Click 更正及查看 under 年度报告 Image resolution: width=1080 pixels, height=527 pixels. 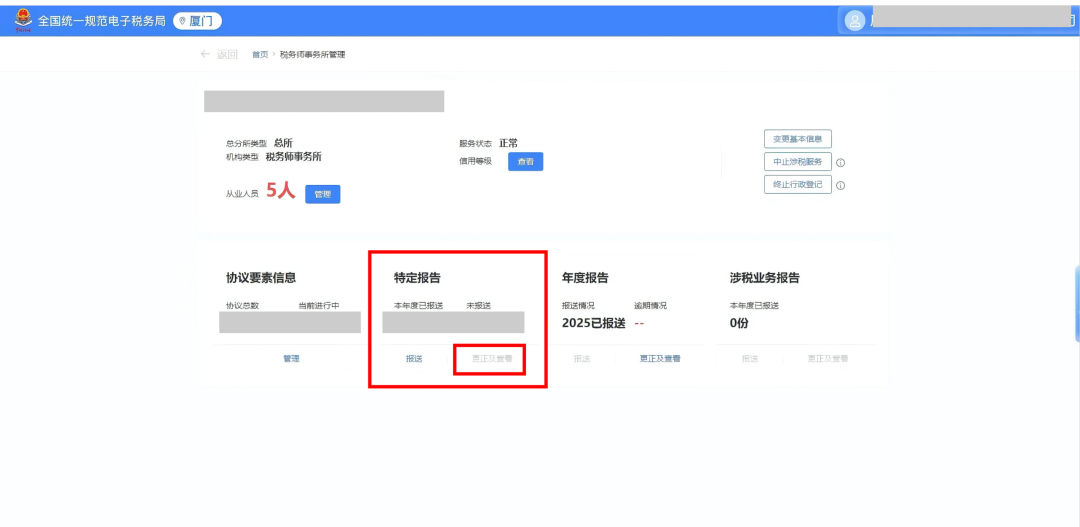tap(660, 359)
